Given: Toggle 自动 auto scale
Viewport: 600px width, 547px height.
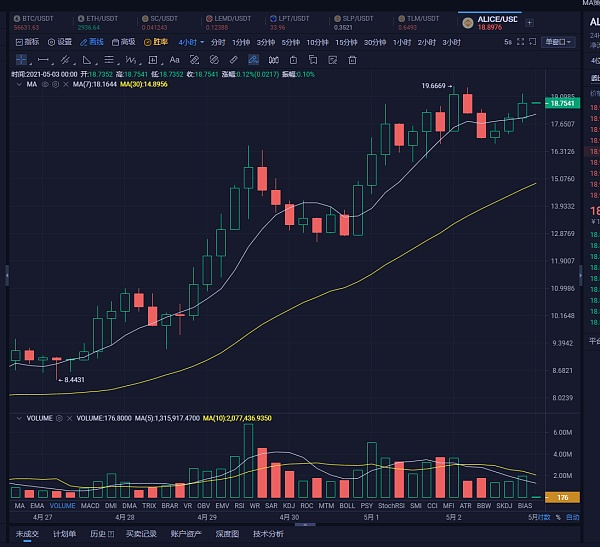Looking at the screenshot, I should pos(572,517).
